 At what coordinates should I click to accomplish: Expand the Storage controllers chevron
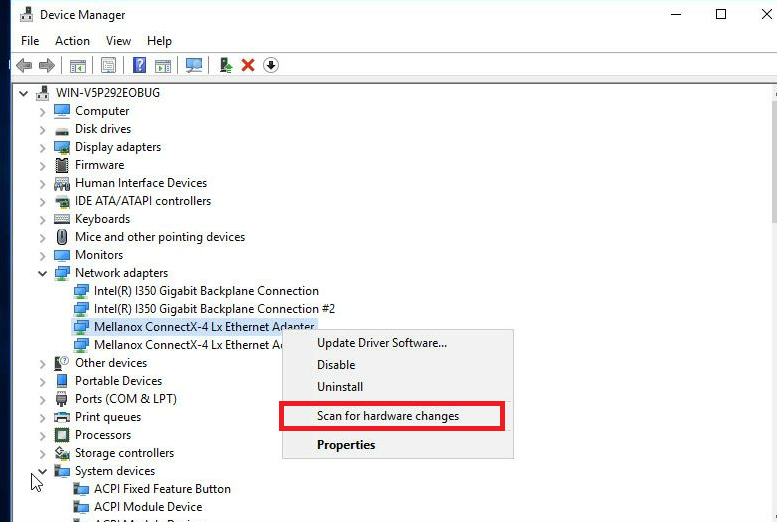pos(43,454)
